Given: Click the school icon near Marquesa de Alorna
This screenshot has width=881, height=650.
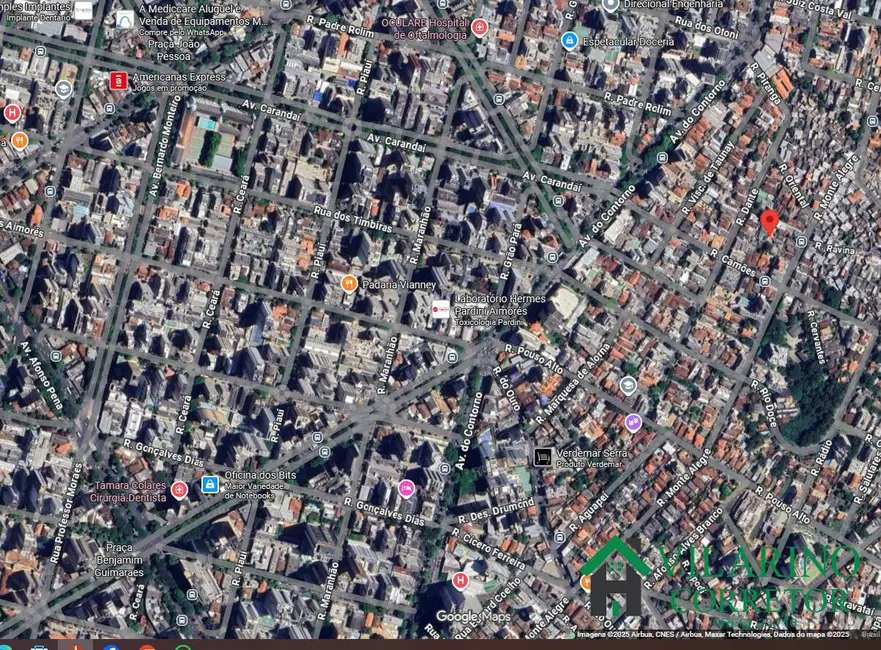Looking at the screenshot, I should [x=628, y=385].
